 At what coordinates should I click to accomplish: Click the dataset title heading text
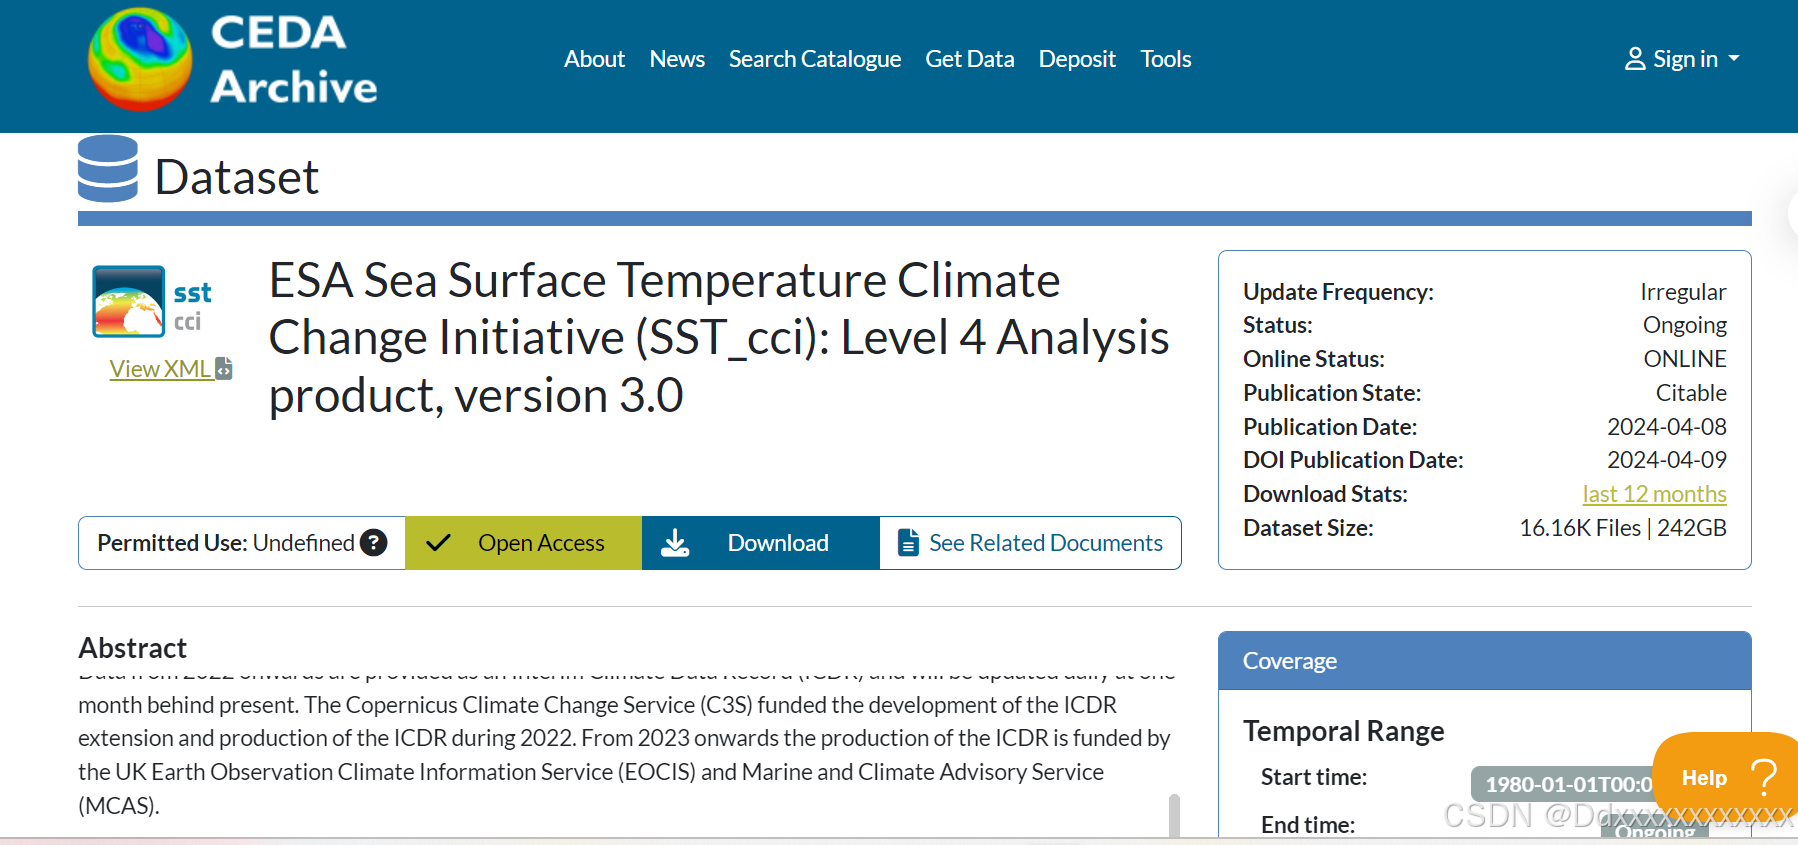[719, 337]
